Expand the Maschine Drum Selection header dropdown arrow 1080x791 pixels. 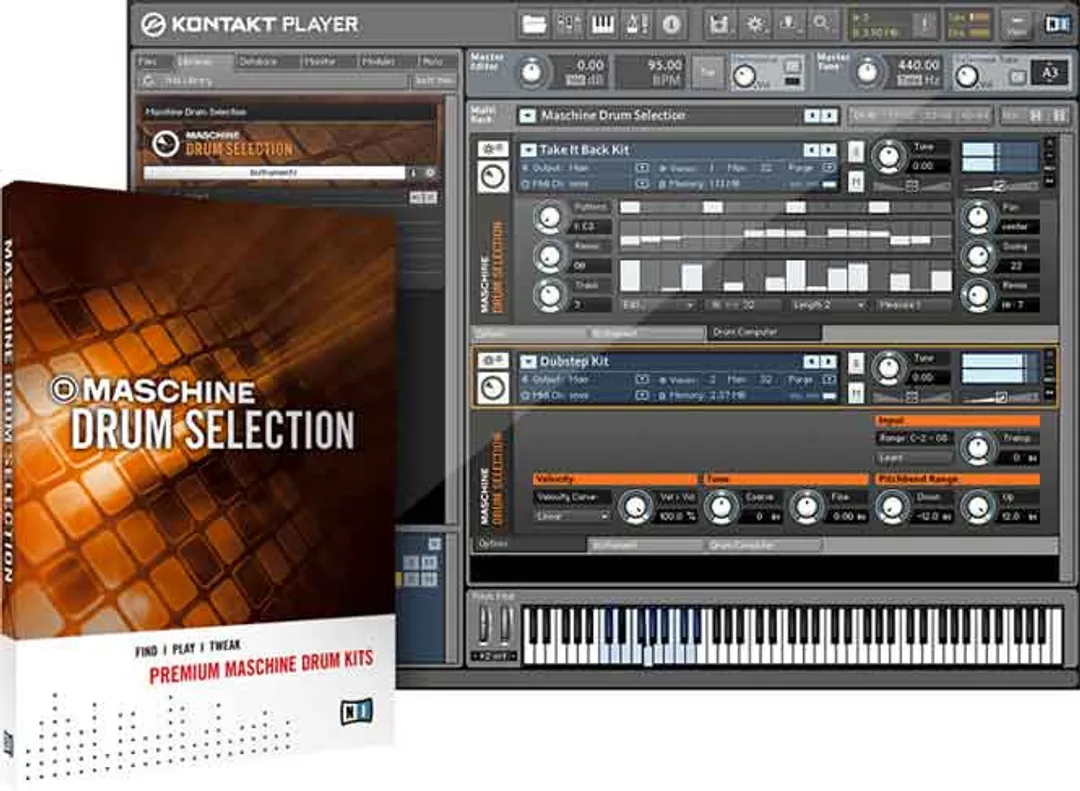527,116
